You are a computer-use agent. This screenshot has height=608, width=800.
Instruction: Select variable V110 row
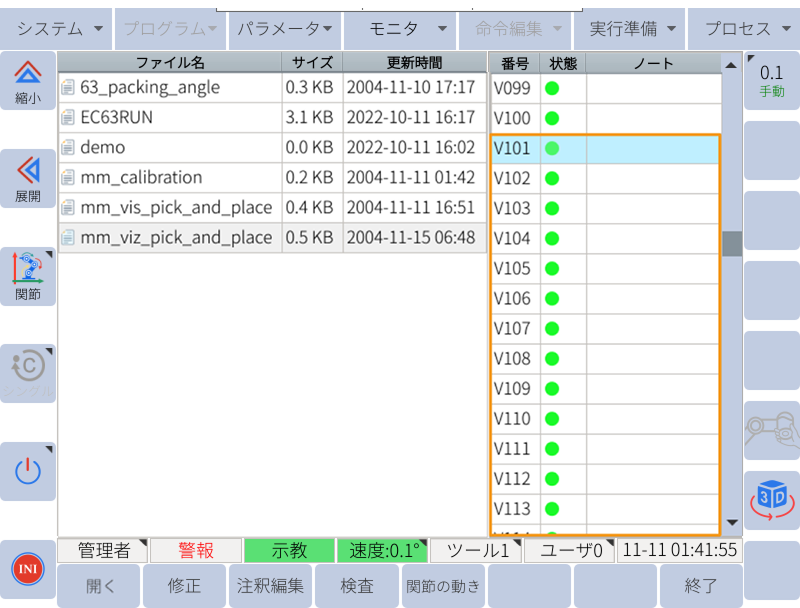point(605,419)
